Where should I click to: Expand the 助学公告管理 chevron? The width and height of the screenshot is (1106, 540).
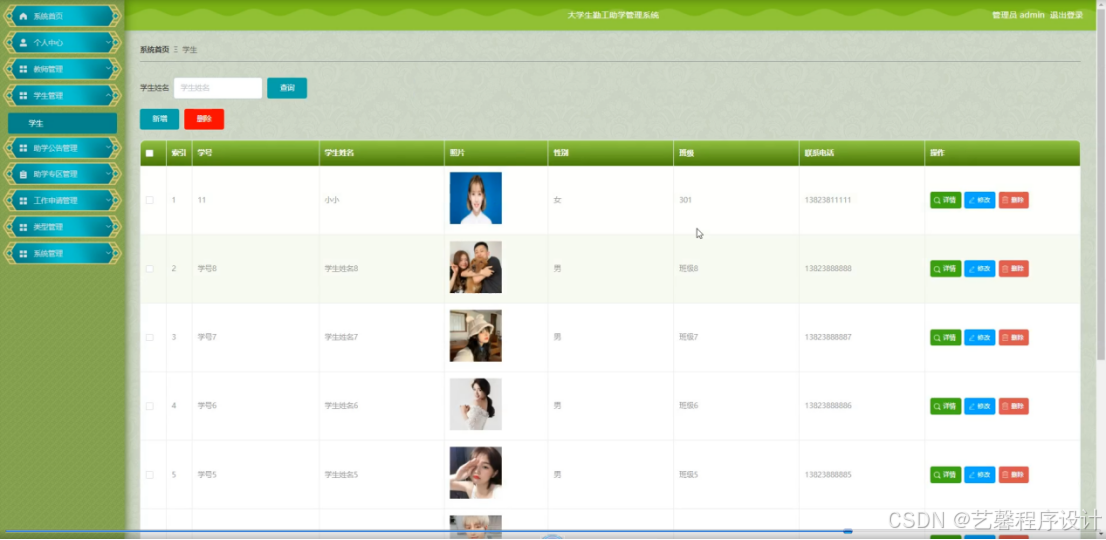click(108, 148)
